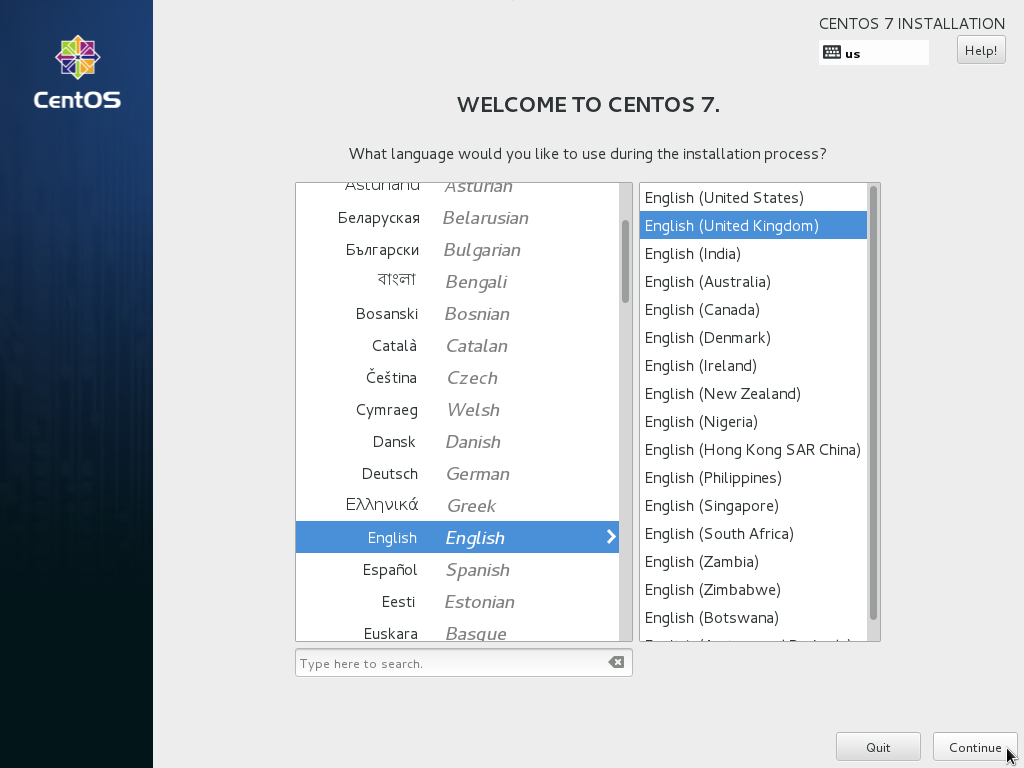Click the arrow beside English language
This screenshot has width=1024, height=768.
611,538
